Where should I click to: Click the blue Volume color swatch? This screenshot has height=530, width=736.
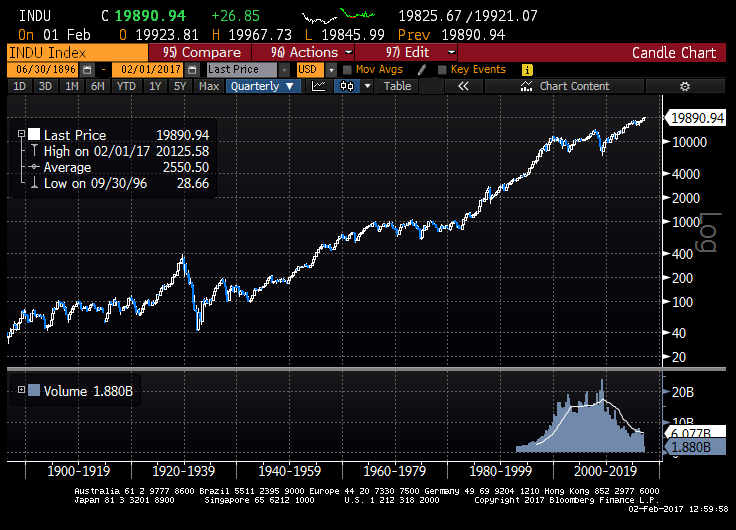click(x=34, y=390)
